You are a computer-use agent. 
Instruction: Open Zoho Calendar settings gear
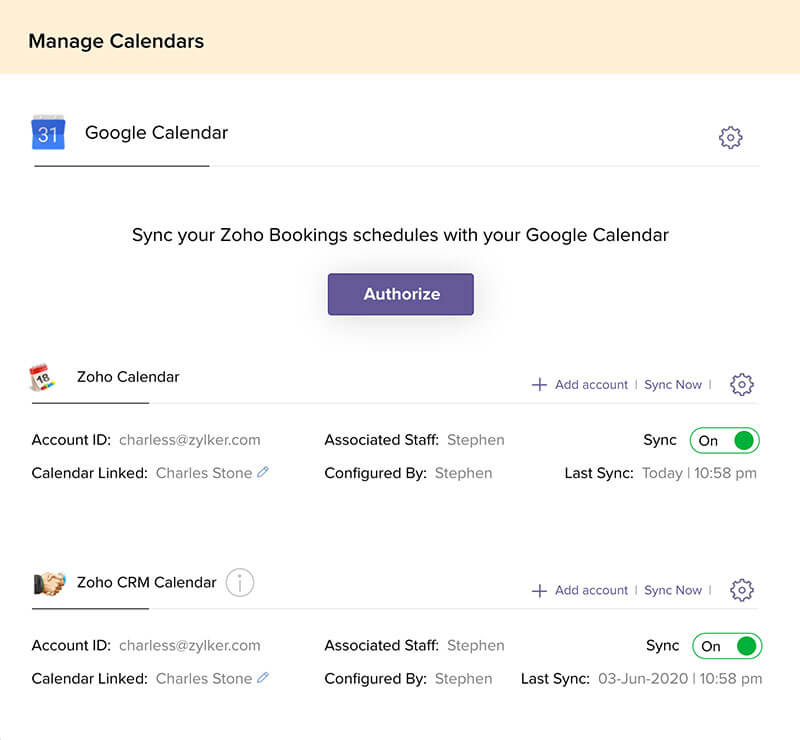point(741,384)
